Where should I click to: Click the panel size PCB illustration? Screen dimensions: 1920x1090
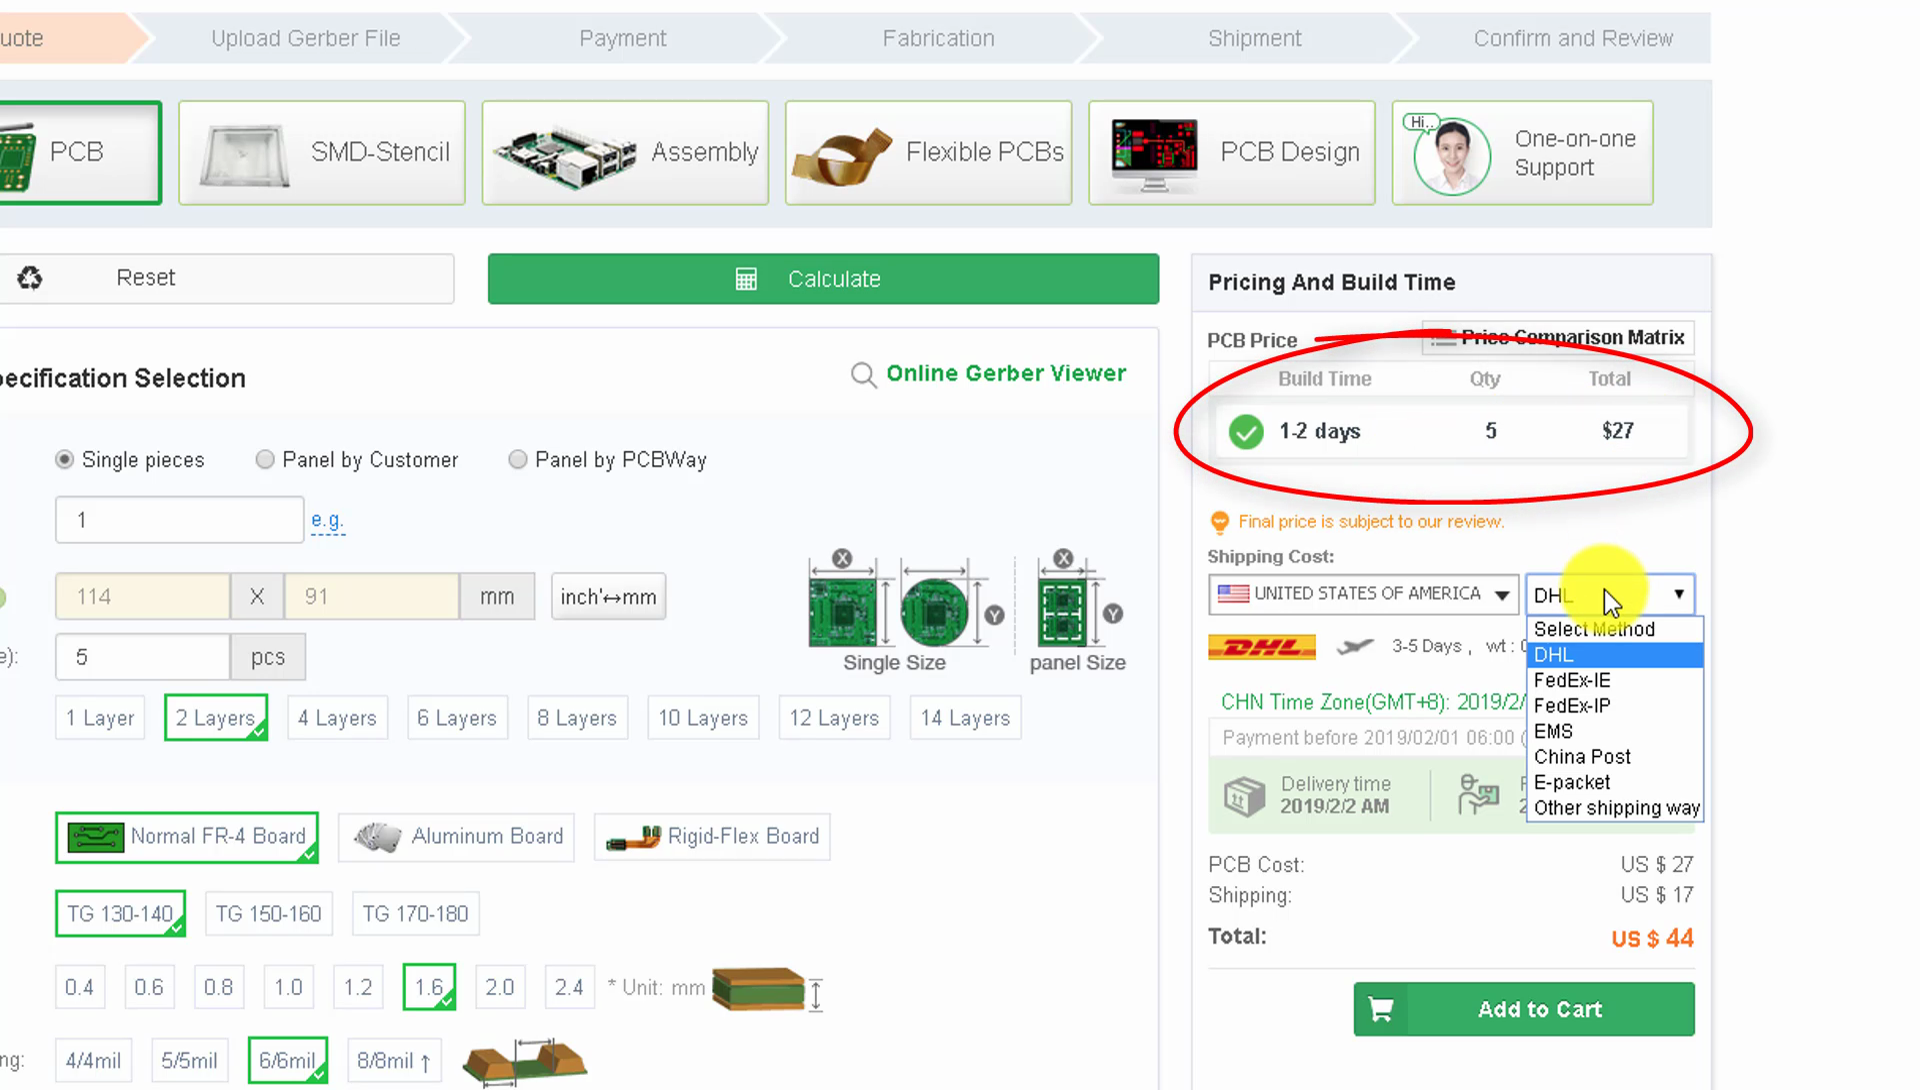click(x=1062, y=611)
